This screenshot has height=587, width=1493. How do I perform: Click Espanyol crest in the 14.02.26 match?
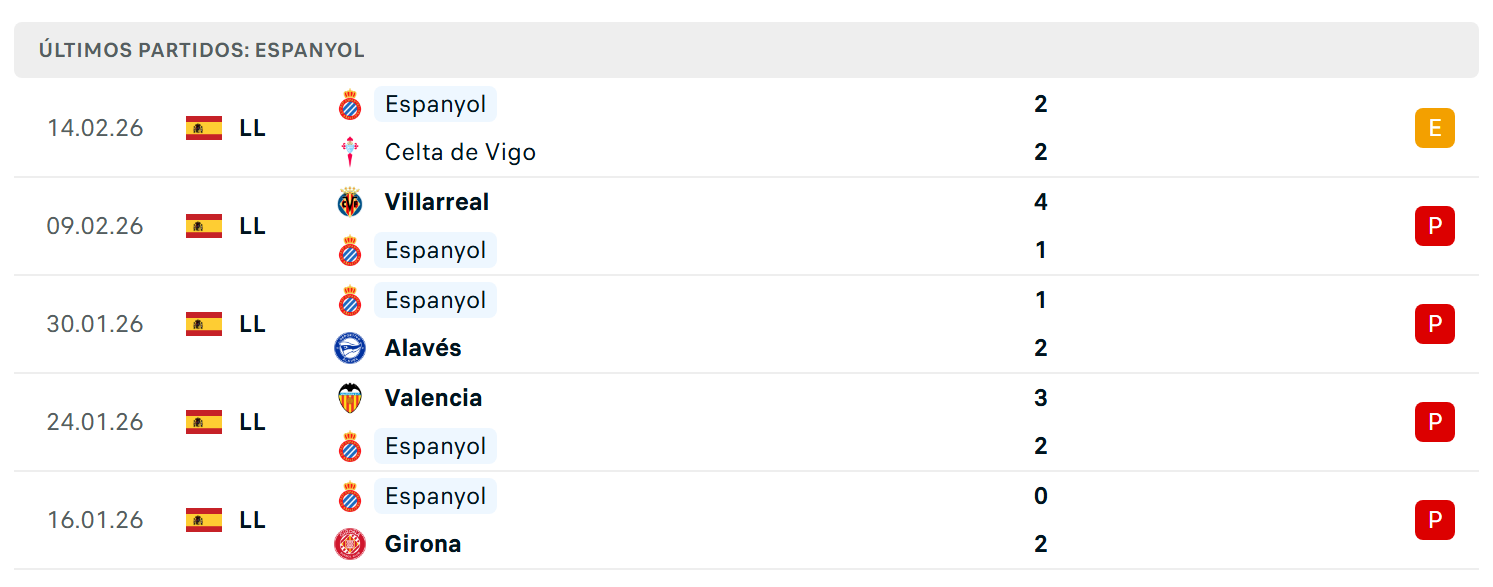click(349, 104)
